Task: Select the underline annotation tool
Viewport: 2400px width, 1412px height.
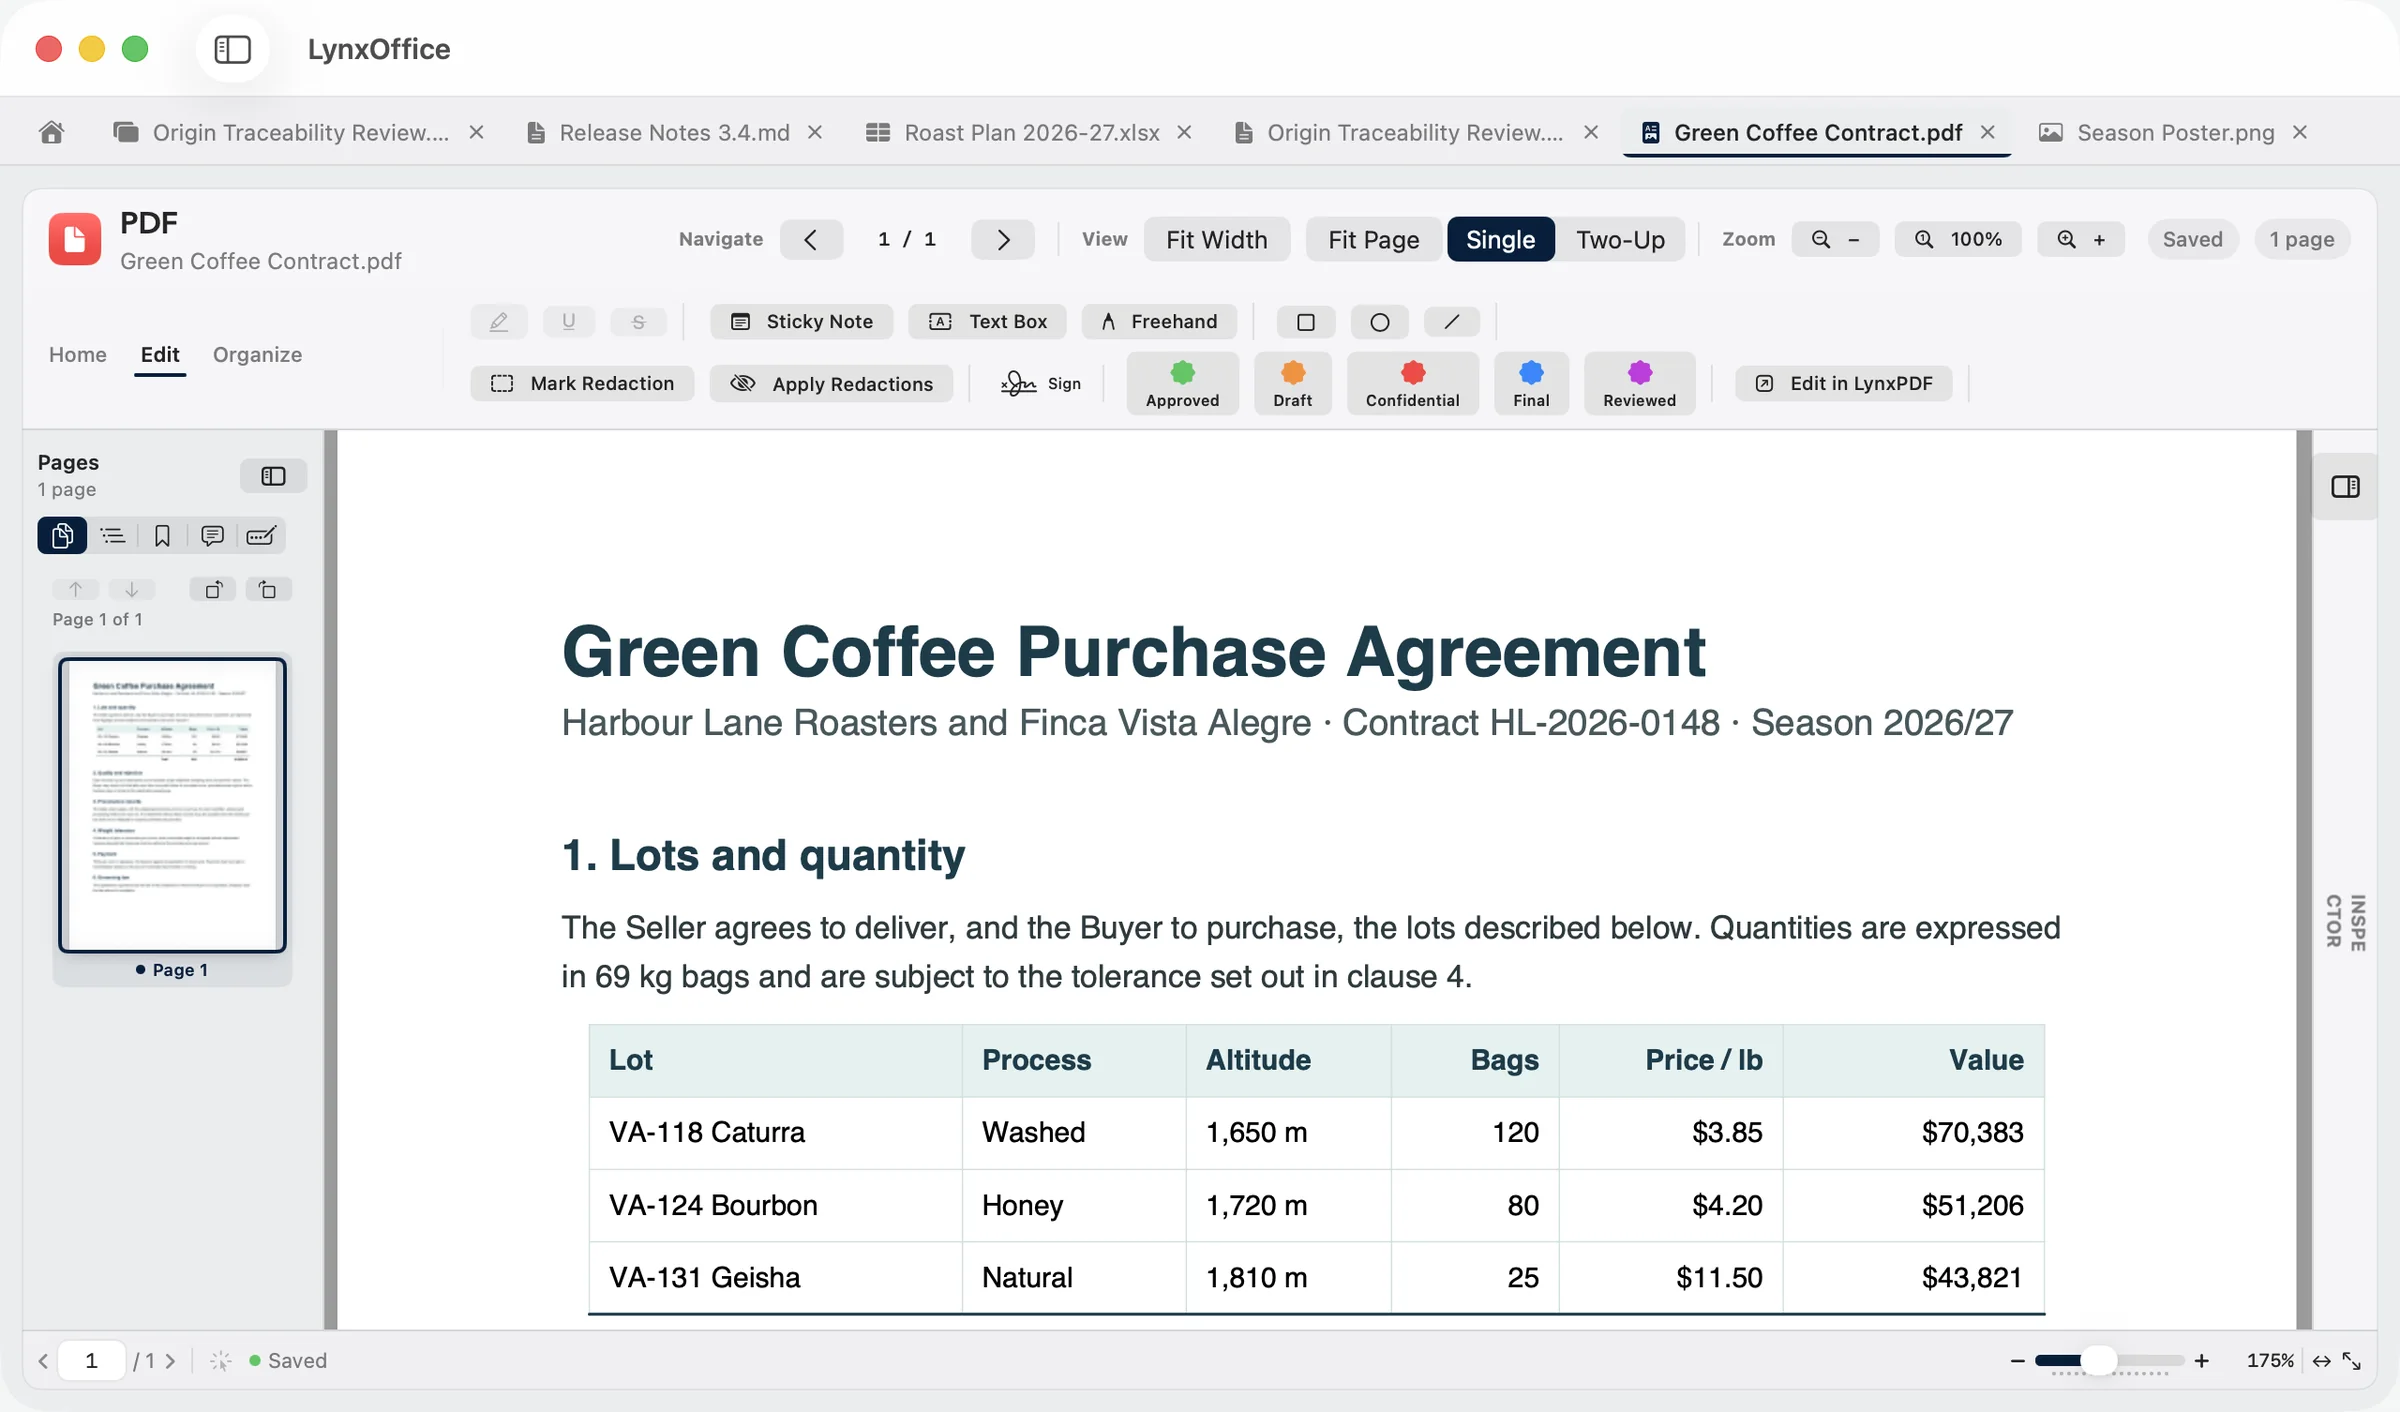Action: (568, 321)
